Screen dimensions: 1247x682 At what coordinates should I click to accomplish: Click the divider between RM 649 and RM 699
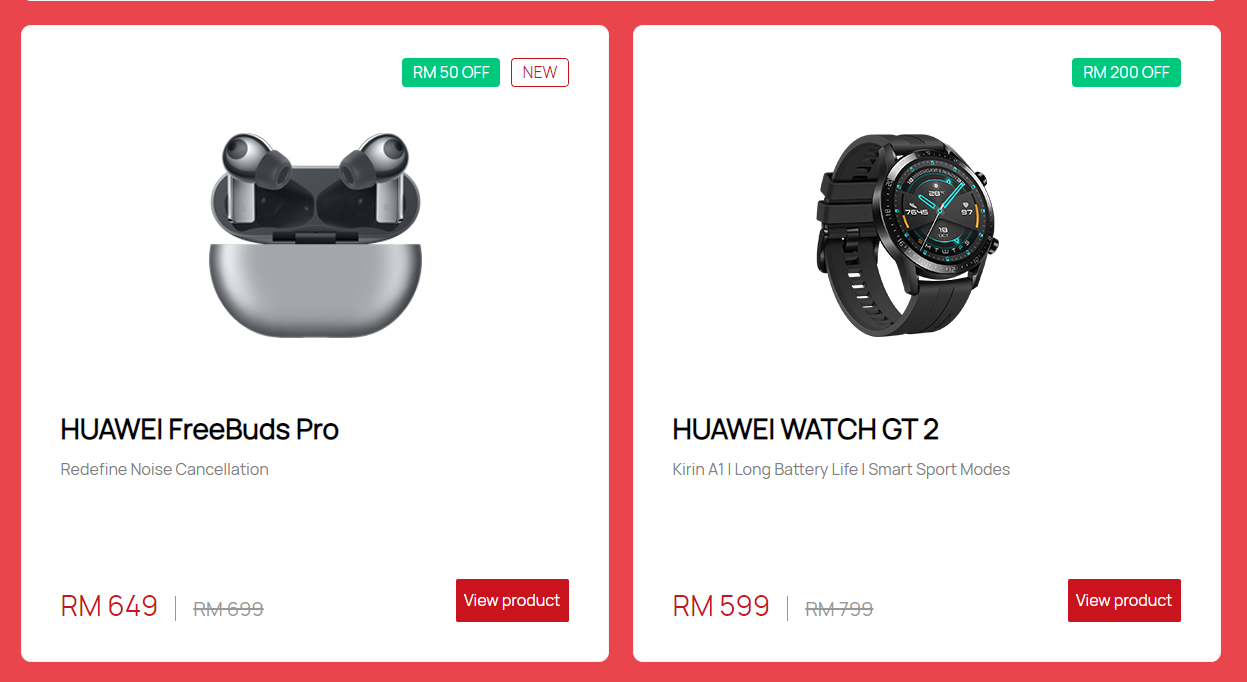[x=176, y=608]
